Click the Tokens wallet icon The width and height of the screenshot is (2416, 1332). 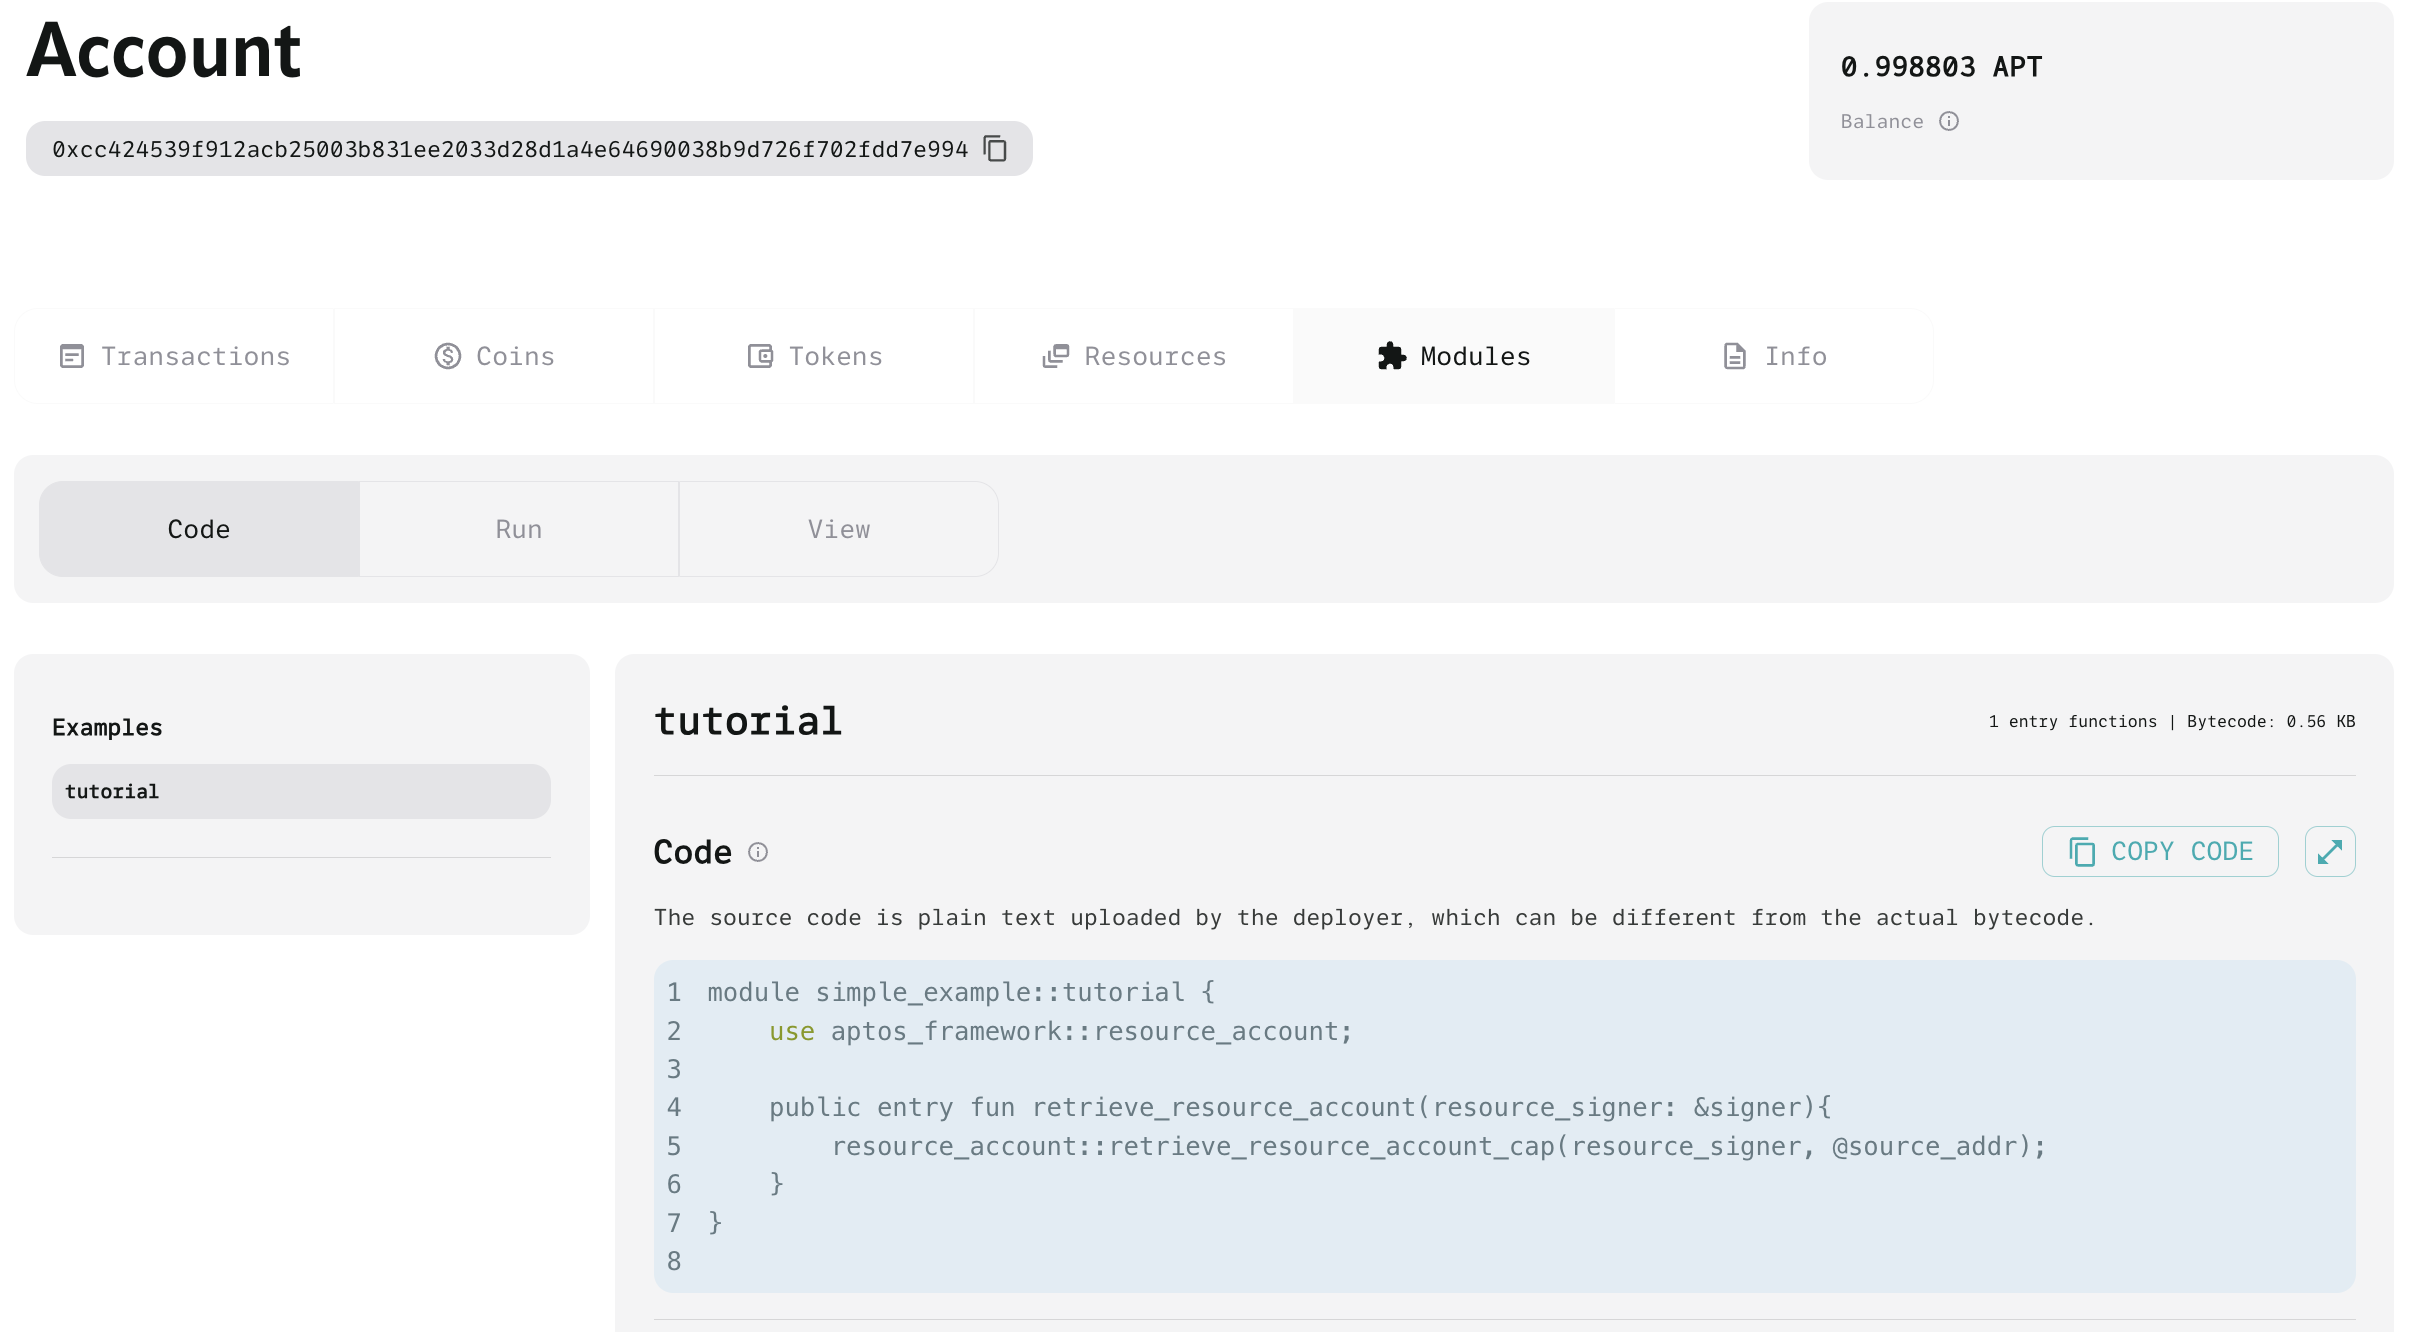(760, 356)
